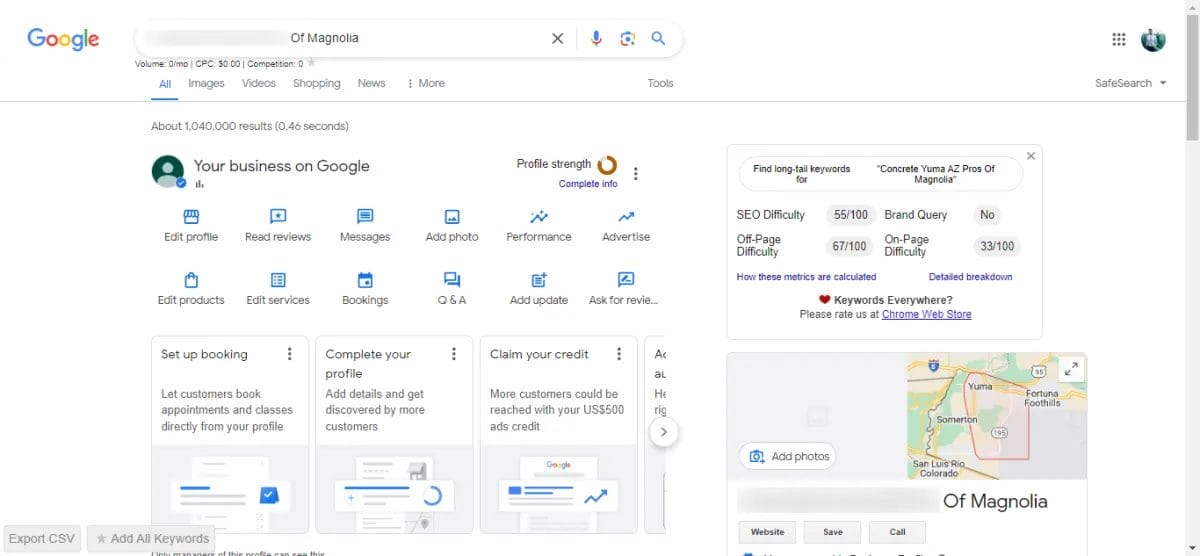The width and height of the screenshot is (1200, 556).
Task: Click the voice search microphone icon
Action: pyautogui.click(x=596, y=39)
